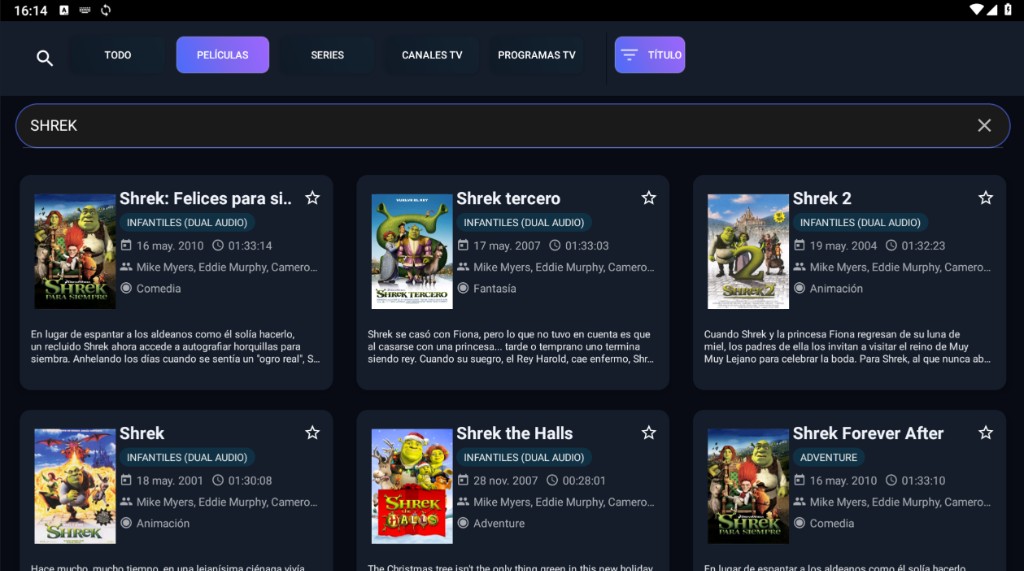Click the genre circle icon beside Fantasía

463,288
